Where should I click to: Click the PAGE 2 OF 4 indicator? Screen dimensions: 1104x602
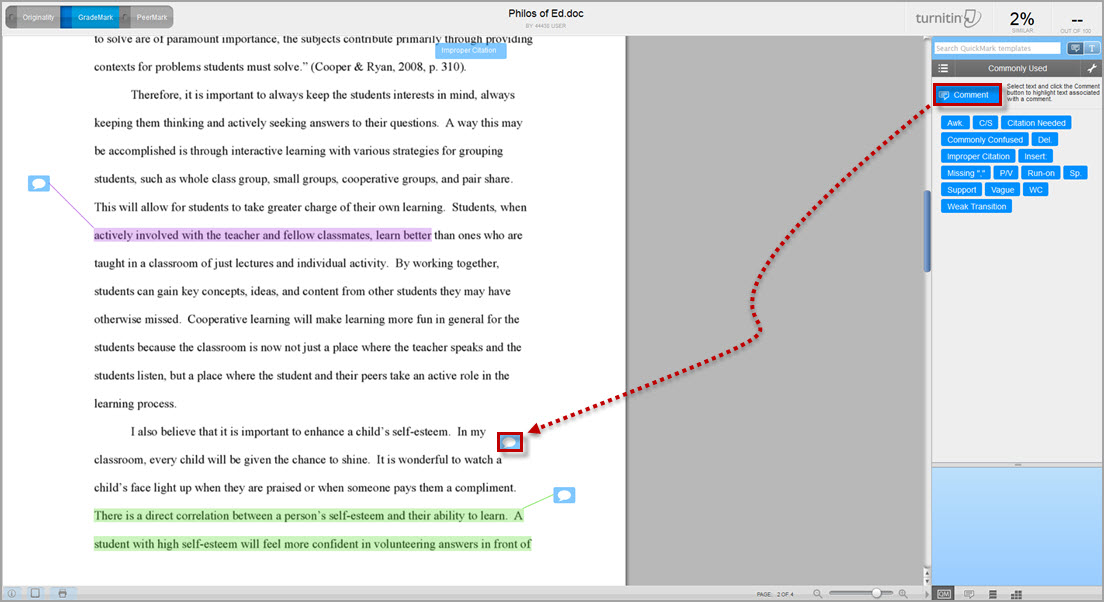tap(774, 594)
